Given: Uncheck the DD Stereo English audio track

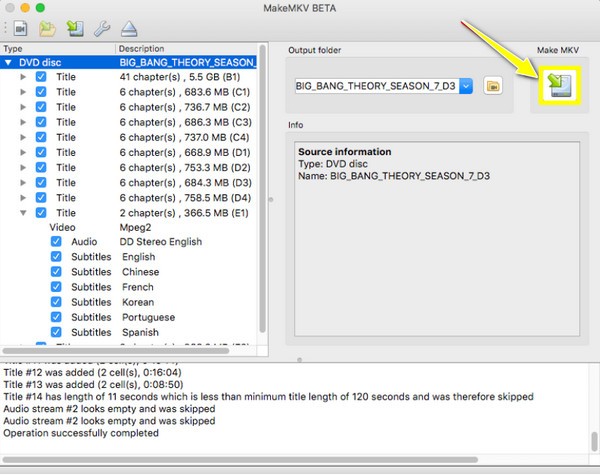Looking at the screenshot, I should click(56, 241).
